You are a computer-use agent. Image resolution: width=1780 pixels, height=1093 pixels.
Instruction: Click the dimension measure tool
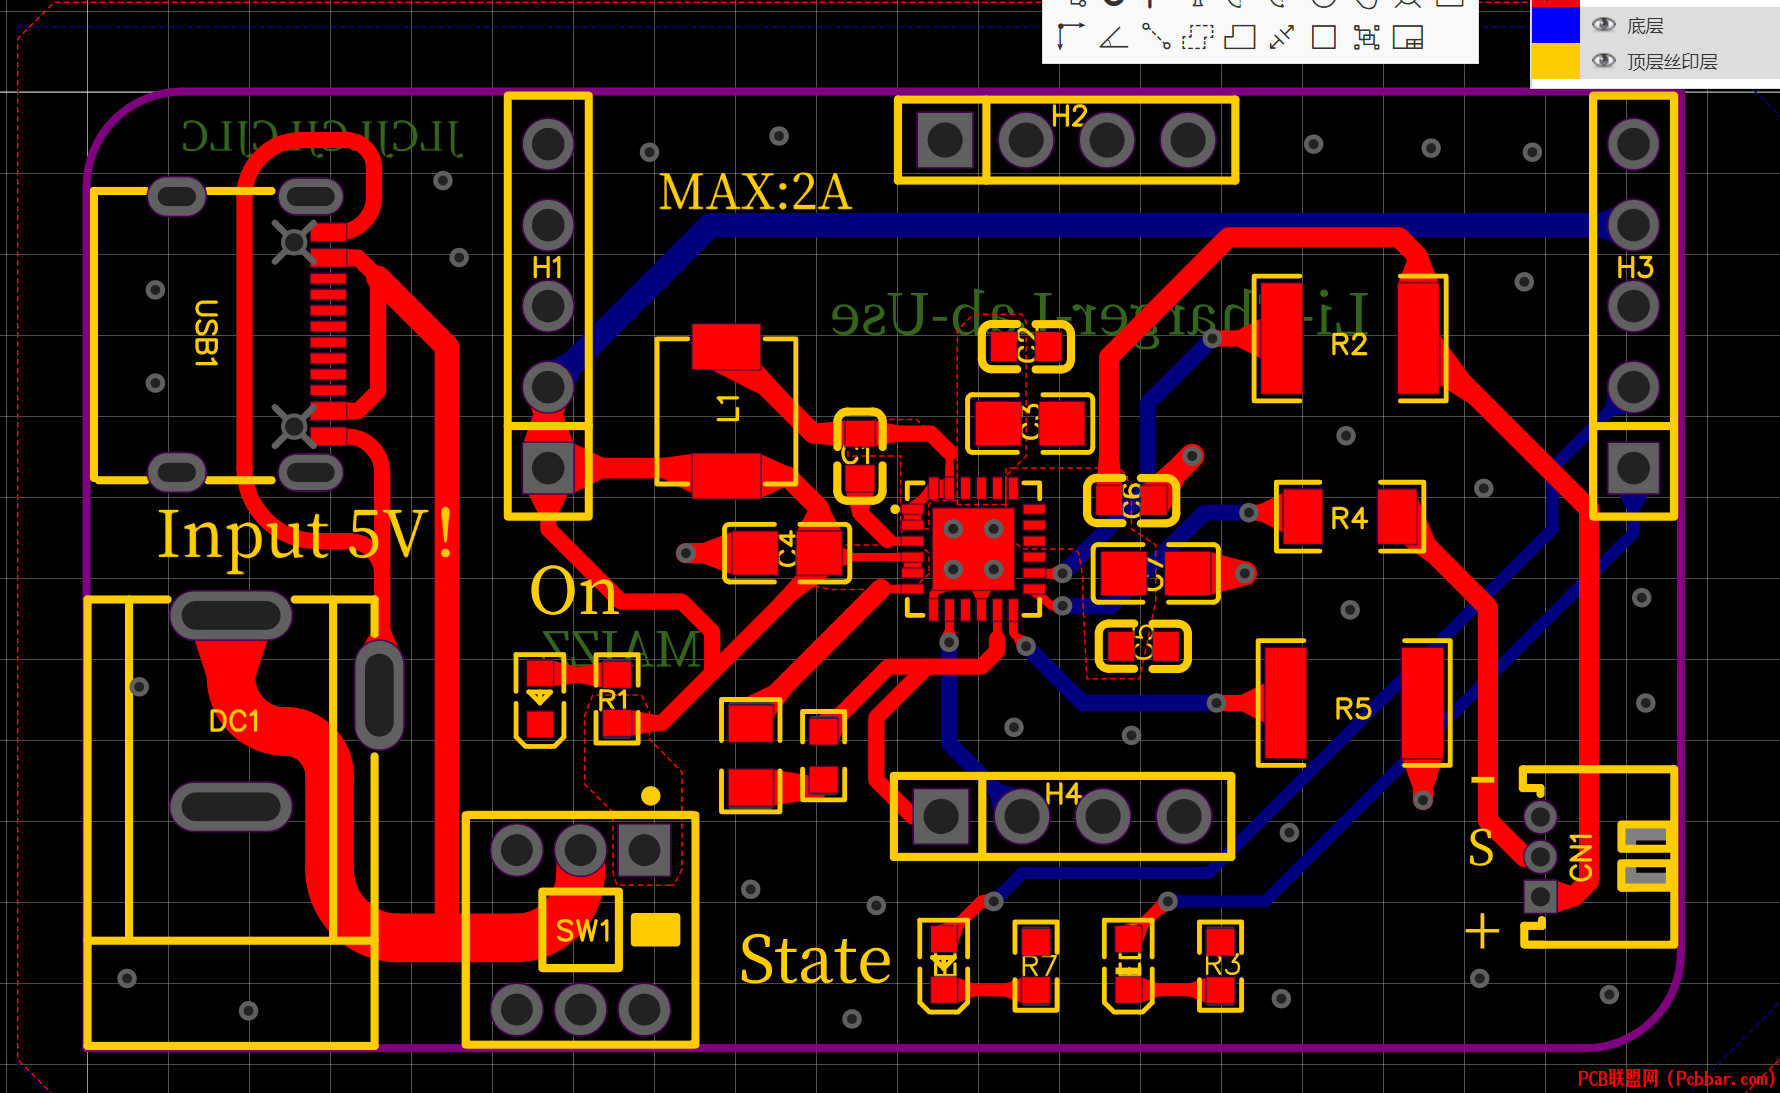1281,38
